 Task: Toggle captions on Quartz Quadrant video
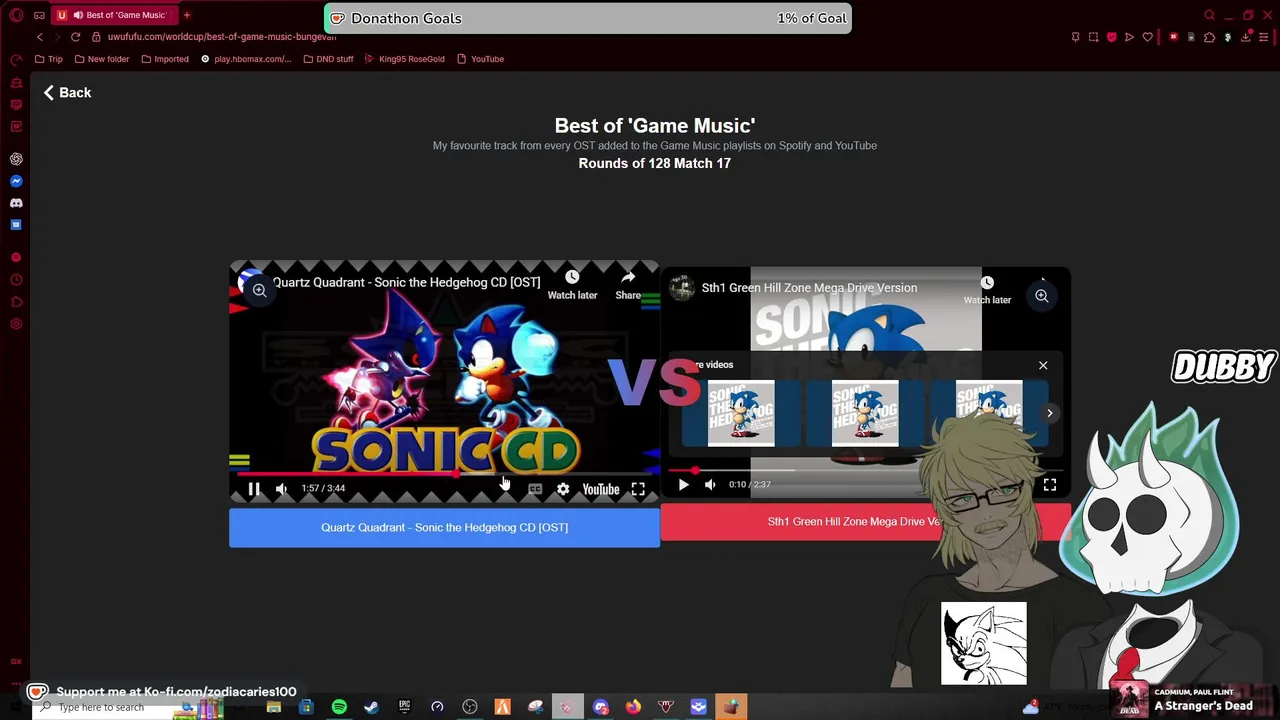(x=535, y=489)
